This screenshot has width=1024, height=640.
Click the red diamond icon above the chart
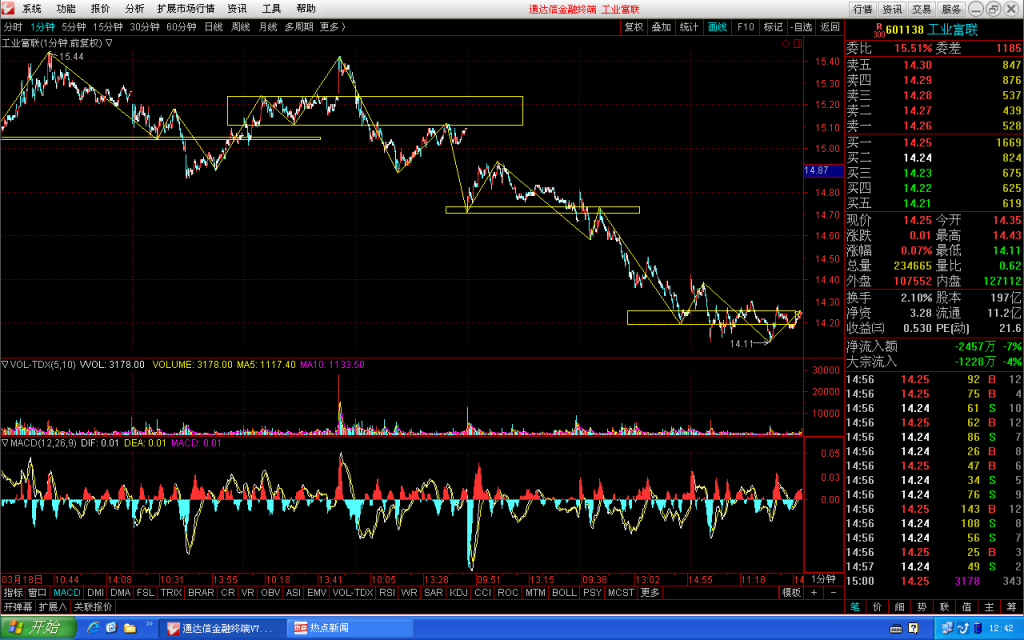pos(786,44)
